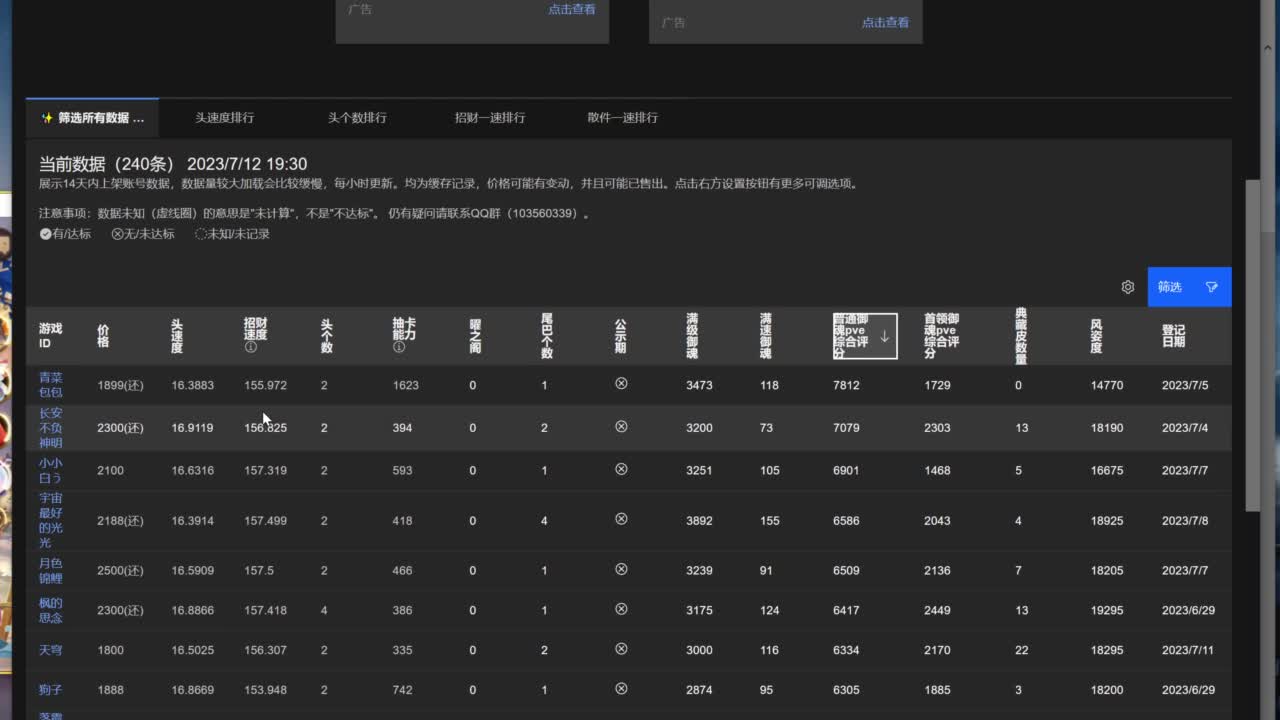Select the 当前数据（240条） heading text
The height and width of the screenshot is (720, 1280).
point(106,164)
